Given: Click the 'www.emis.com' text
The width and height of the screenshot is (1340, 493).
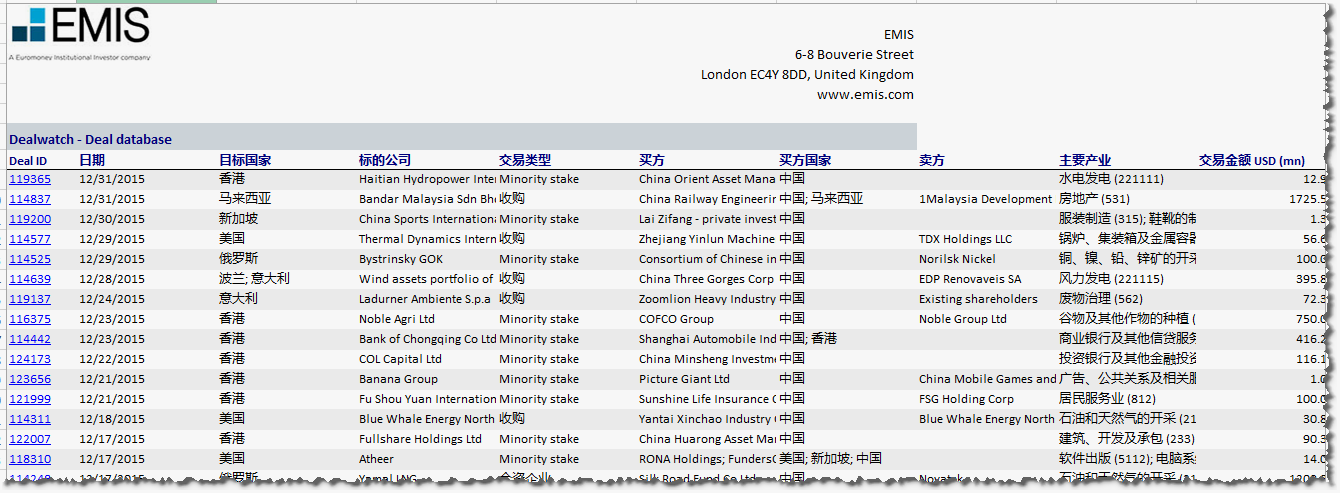Looking at the screenshot, I should [865, 95].
